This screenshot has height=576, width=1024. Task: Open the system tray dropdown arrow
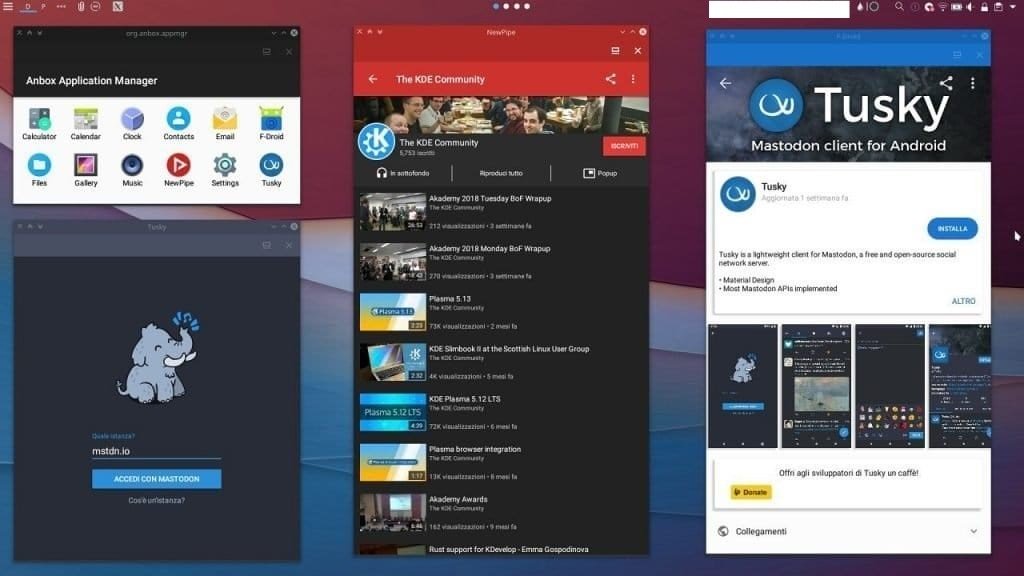point(1013,7)
